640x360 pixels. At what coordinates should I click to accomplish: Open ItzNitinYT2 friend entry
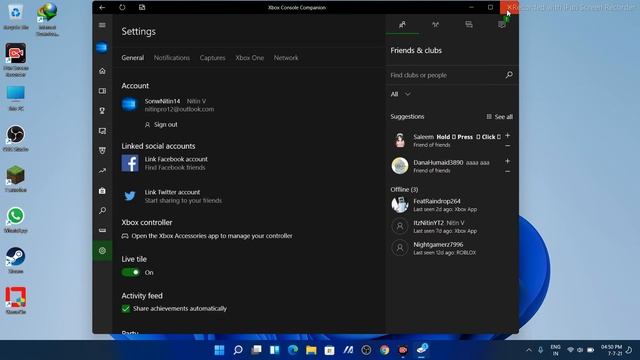pos(452,227)
